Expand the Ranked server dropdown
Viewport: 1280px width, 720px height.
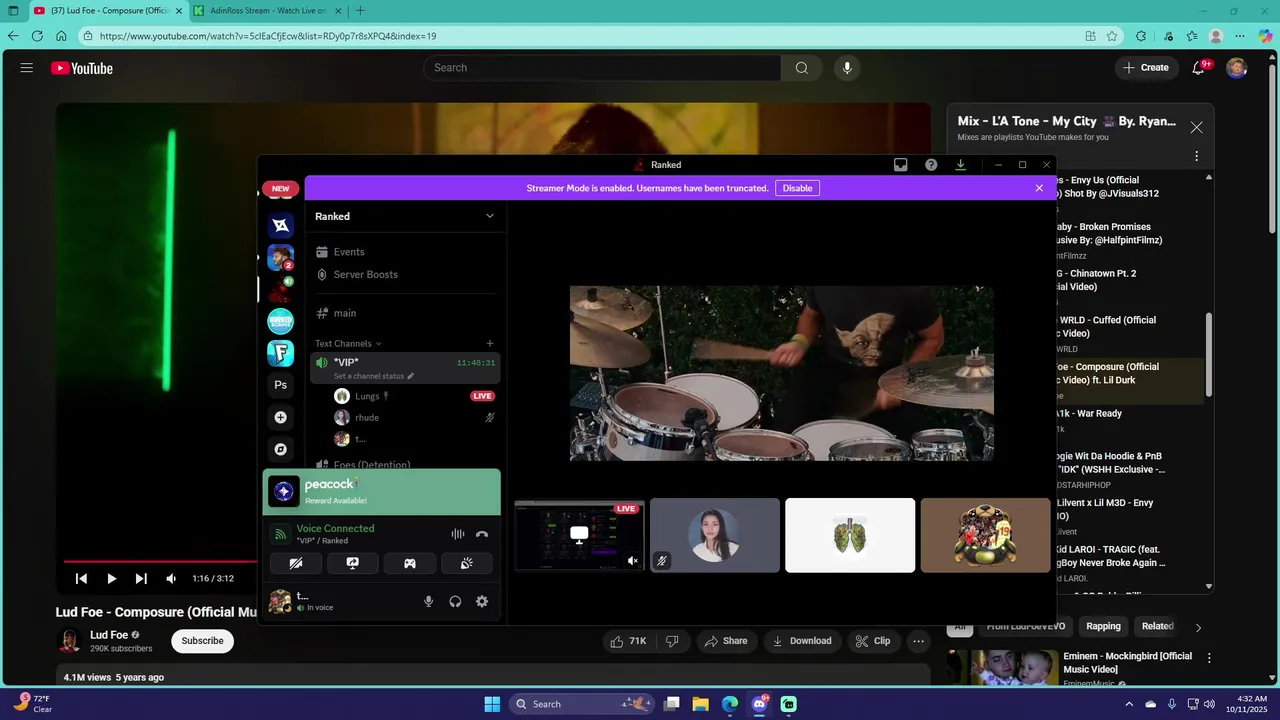(490, 216)
